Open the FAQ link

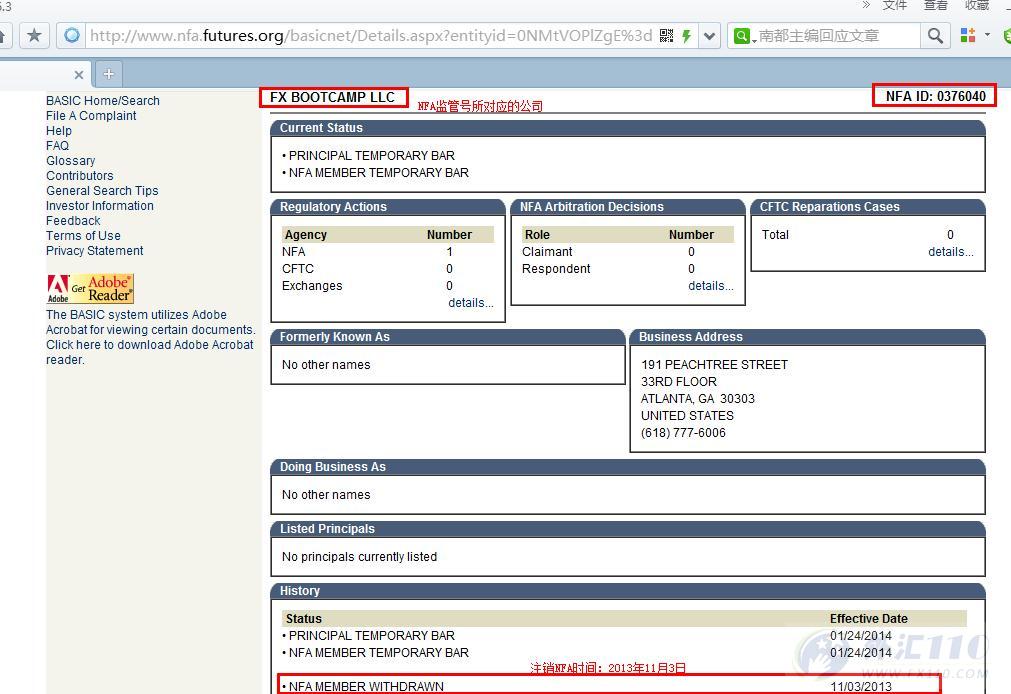(x=57, y=146)
